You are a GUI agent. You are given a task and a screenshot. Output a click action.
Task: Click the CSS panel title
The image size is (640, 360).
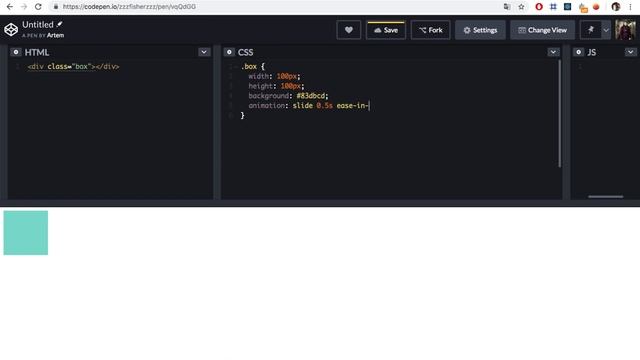pyautogui.click(x=246, y=52)
